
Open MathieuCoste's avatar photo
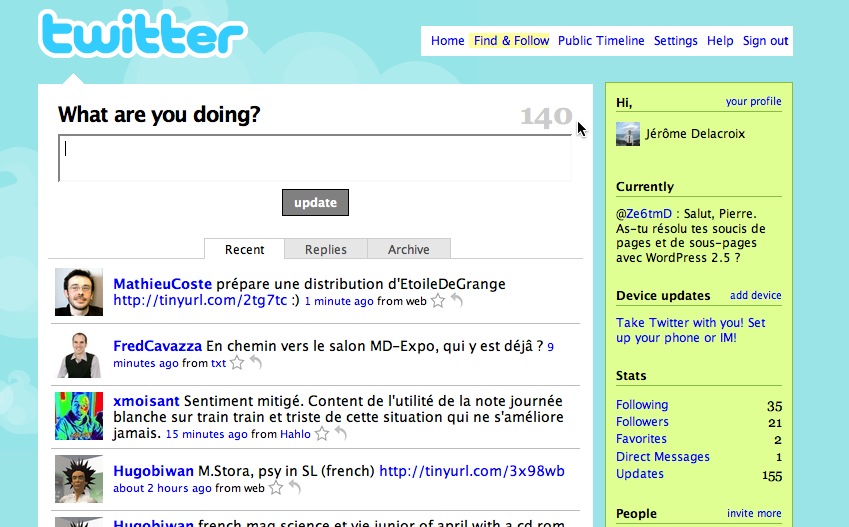[x=79, y=292]
